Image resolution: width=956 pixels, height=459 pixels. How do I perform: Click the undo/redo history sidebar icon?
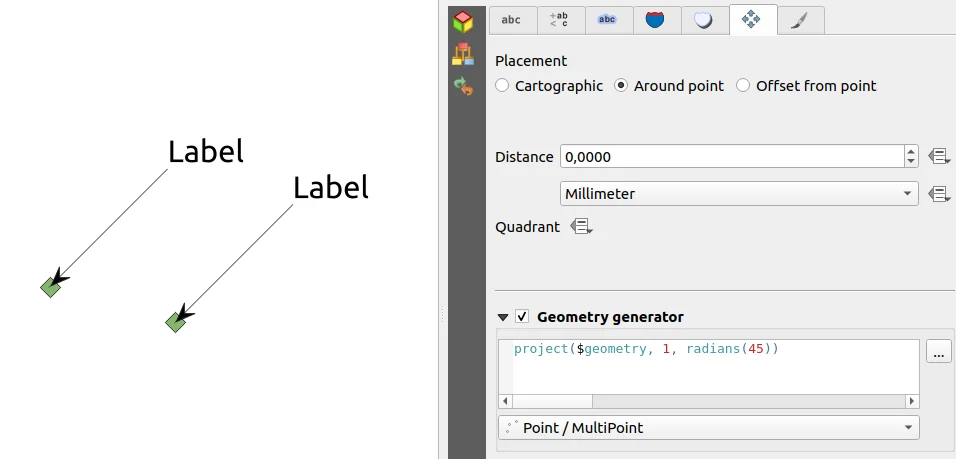pos(462,86)
